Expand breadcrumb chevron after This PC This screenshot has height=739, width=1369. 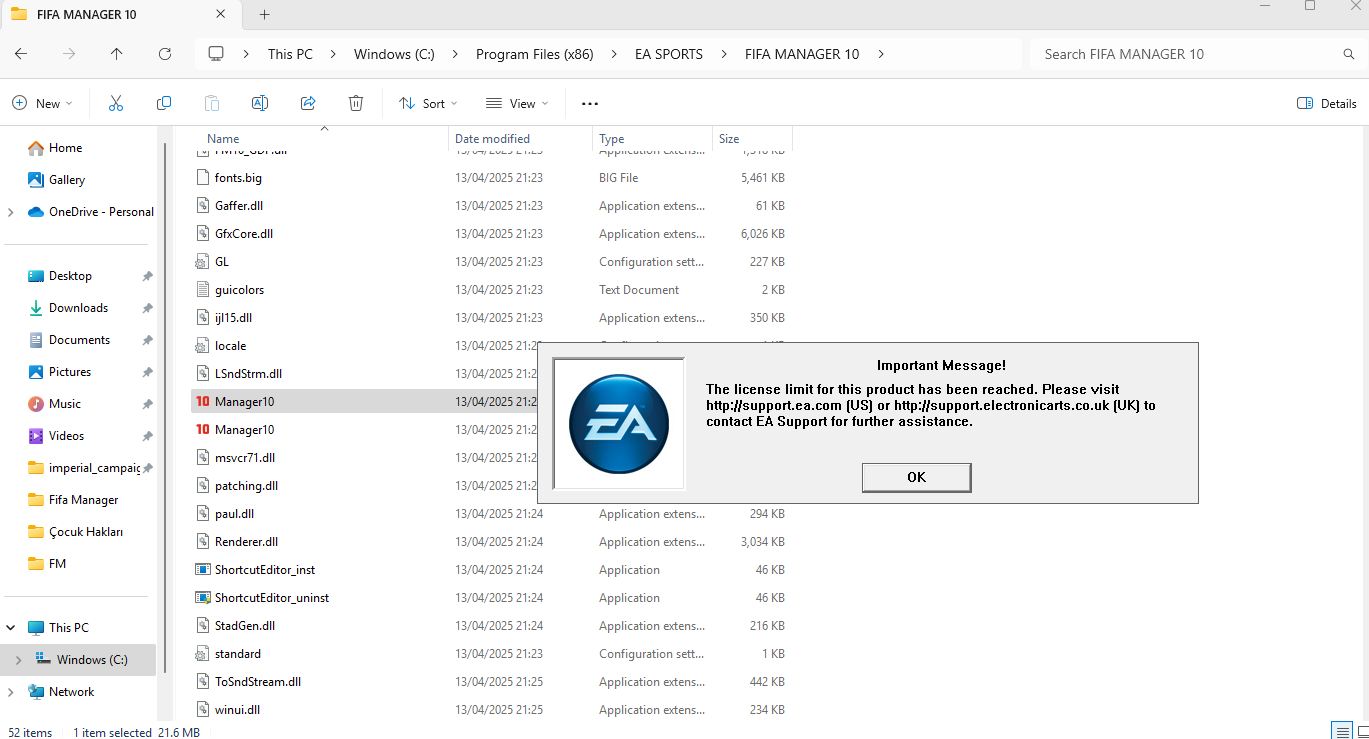pyautogui.click(x=333, y=54)
